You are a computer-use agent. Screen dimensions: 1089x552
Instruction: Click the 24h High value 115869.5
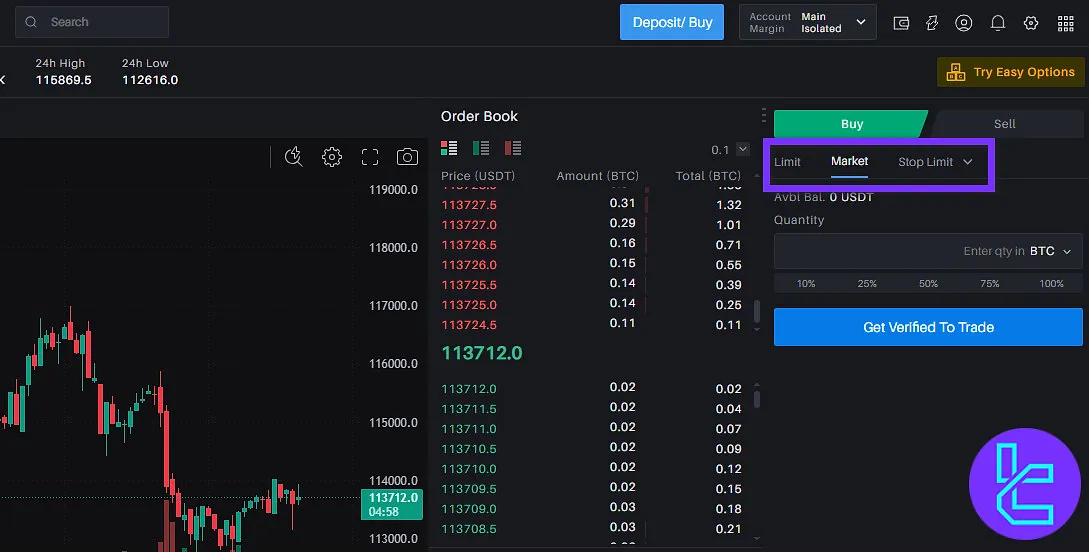tap(63, 80)
